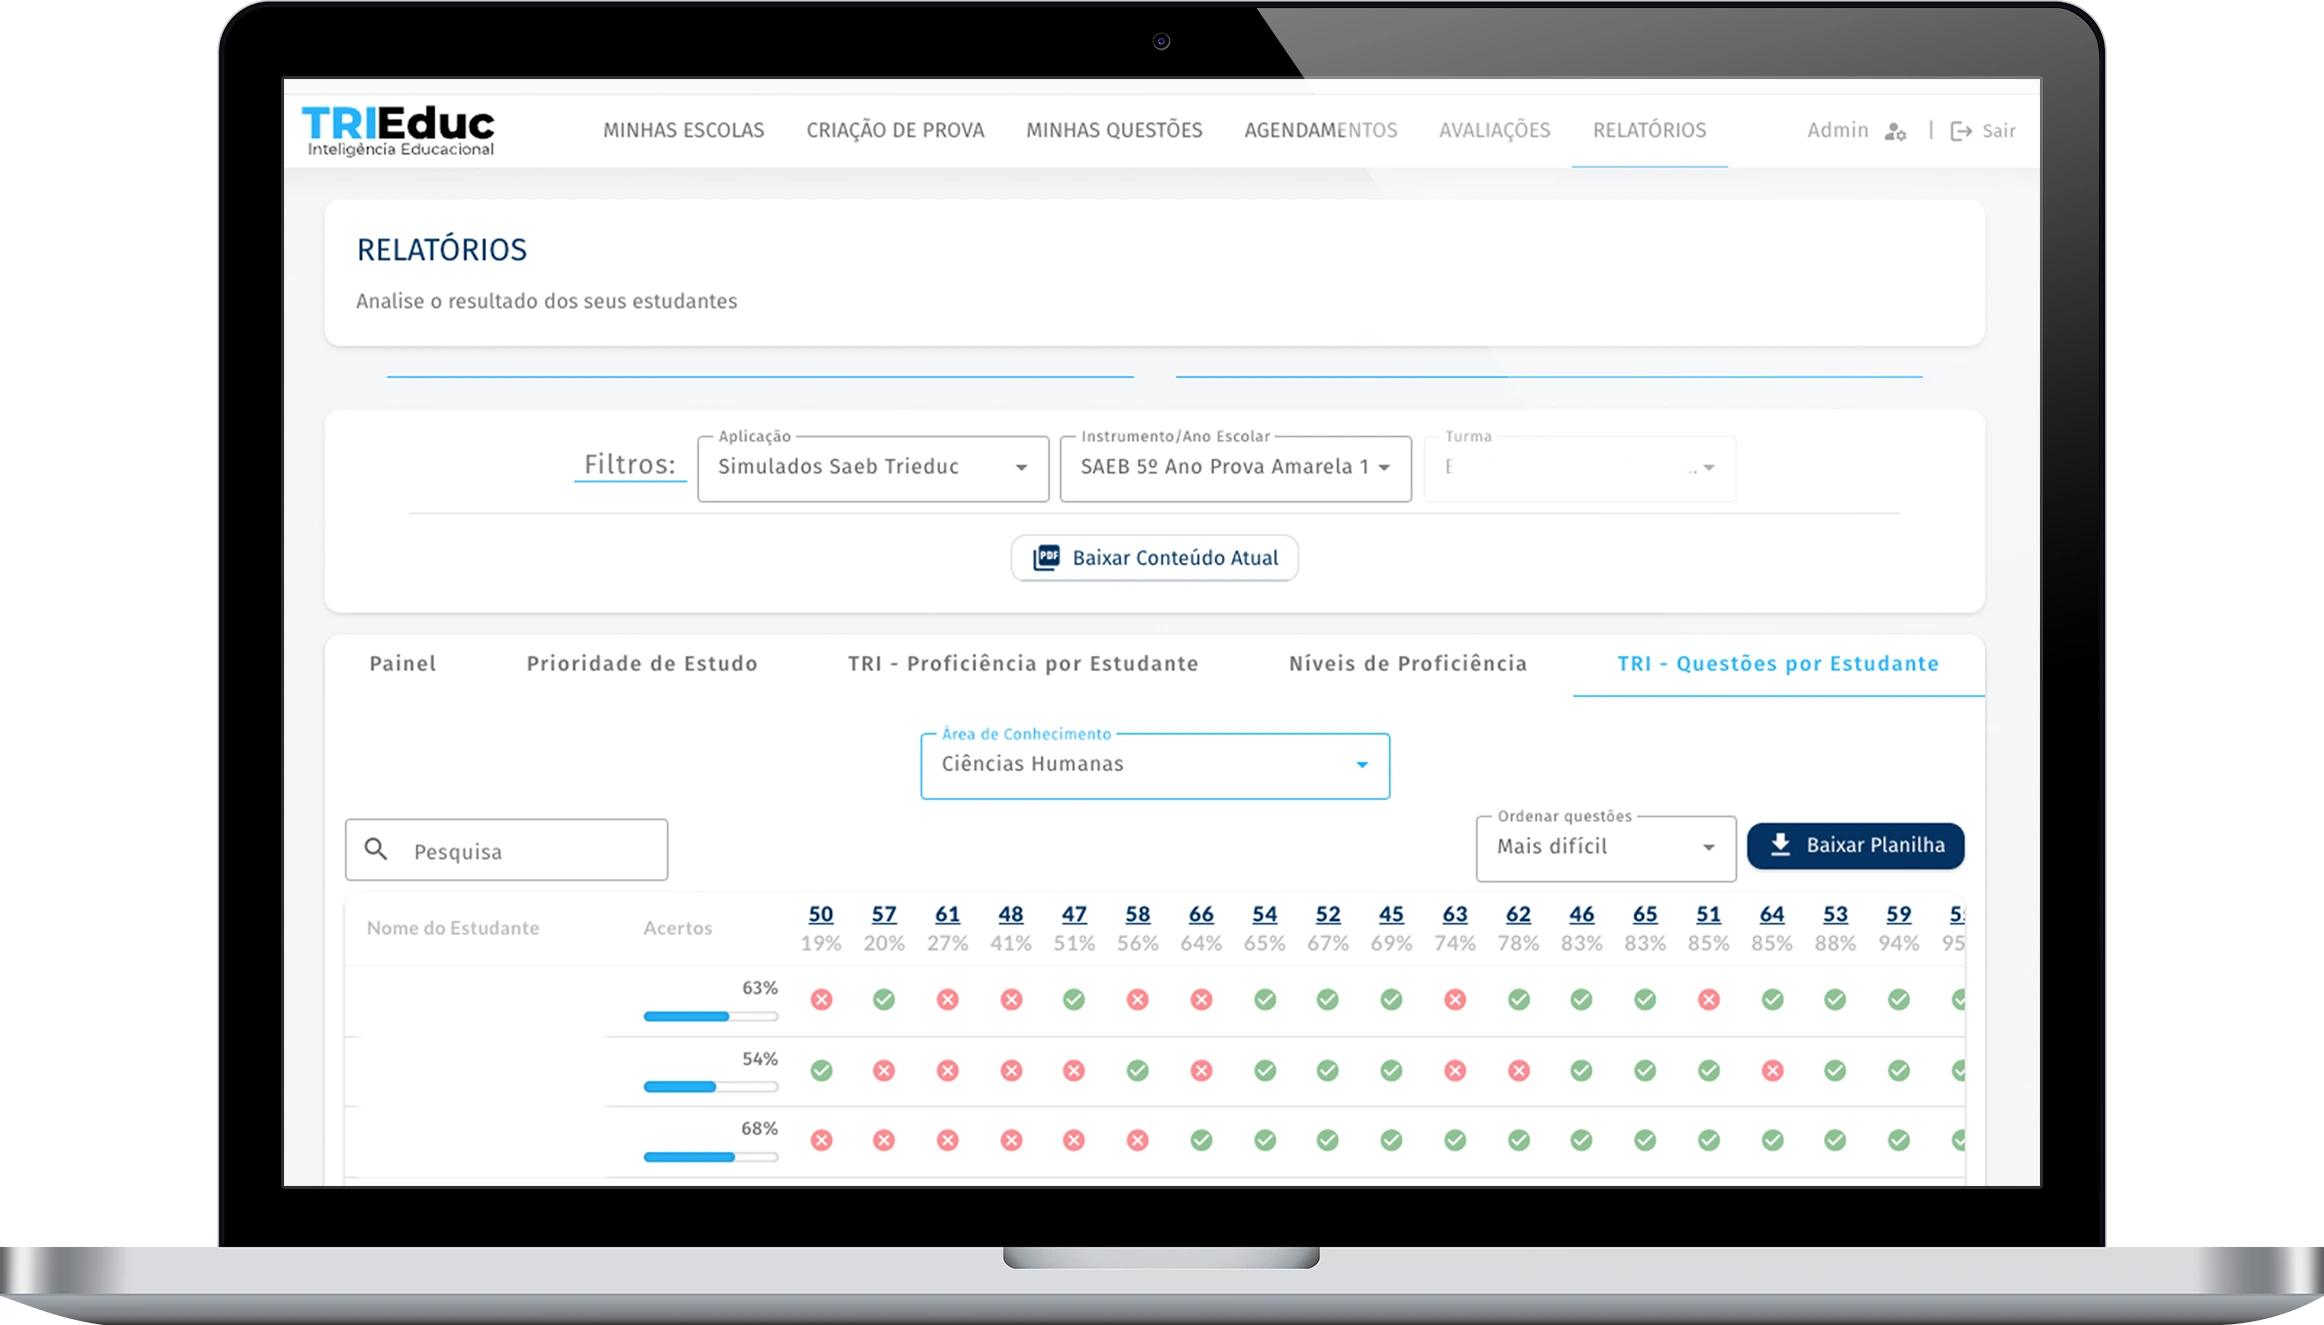Open the Aplicação dropdown

(x=872, y=467)
